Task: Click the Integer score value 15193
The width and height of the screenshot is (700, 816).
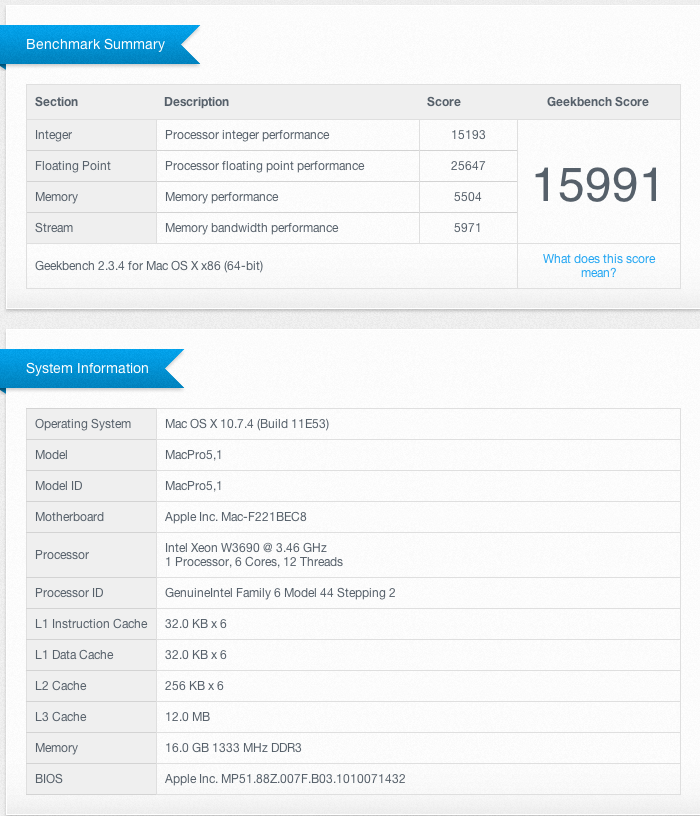Action: [x=468, y=135]
